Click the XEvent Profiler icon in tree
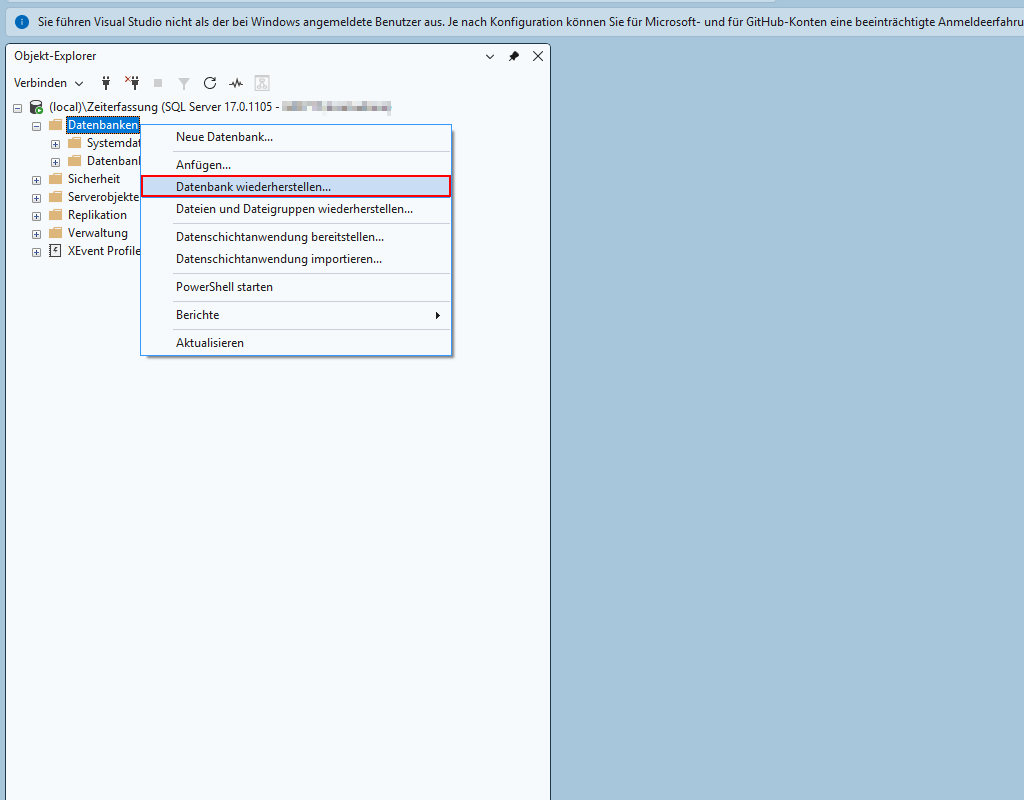 coord(56,251)
